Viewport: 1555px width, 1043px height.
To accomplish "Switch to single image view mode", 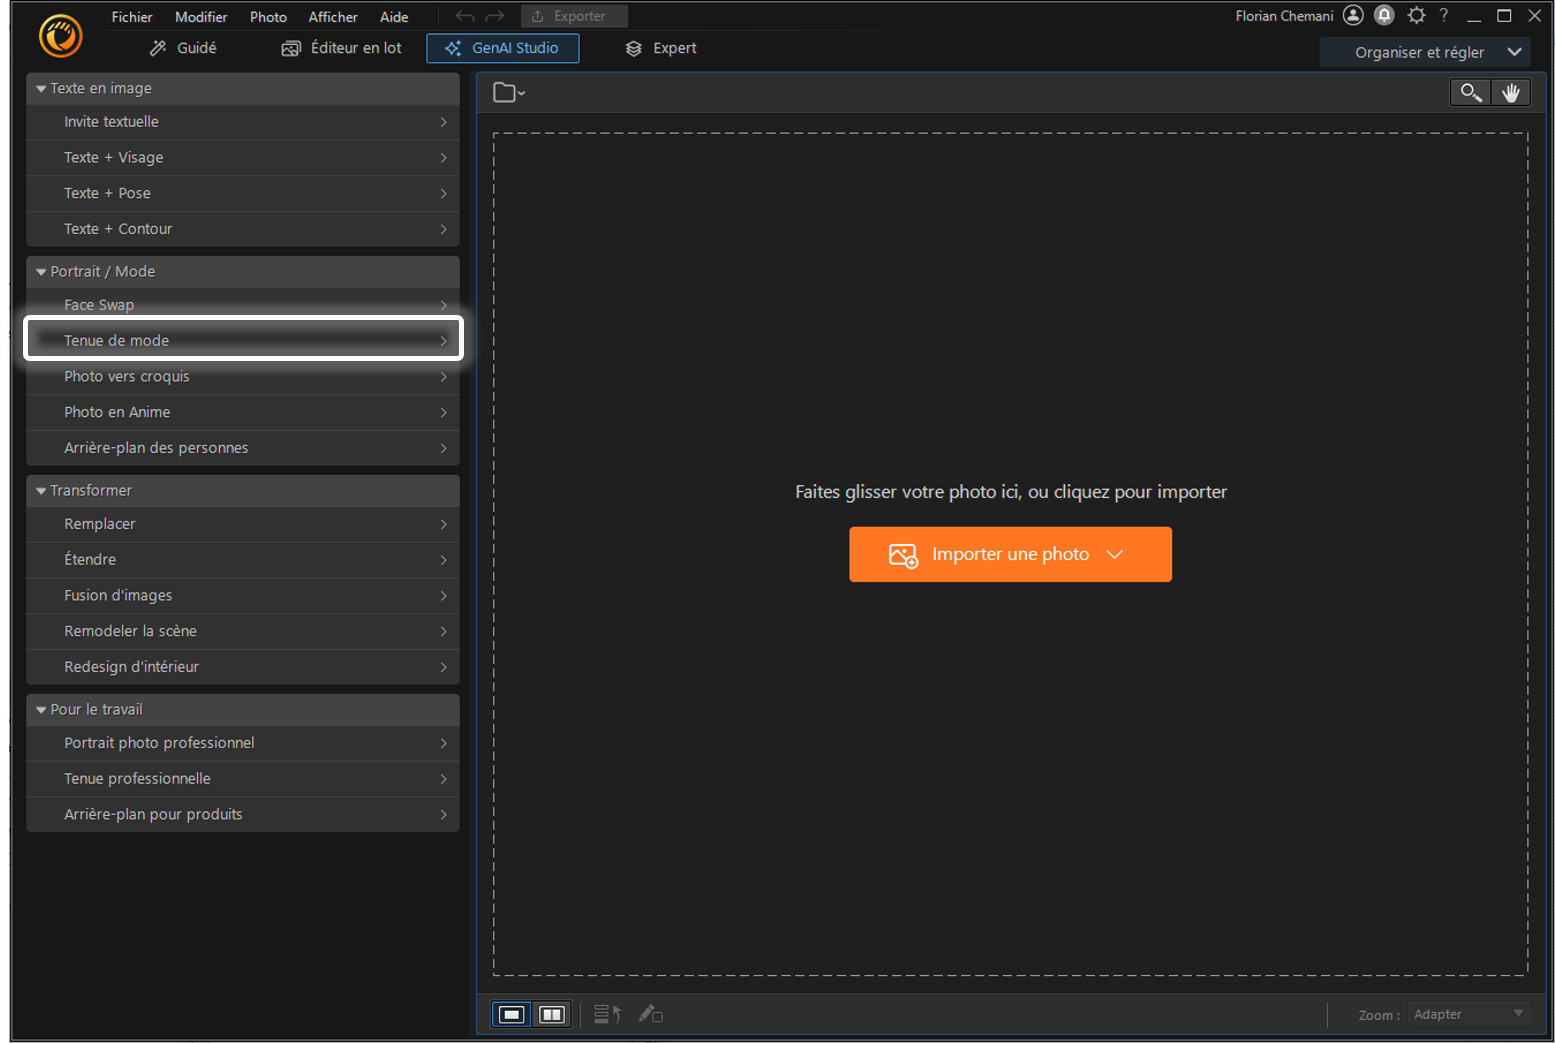I will 511,1014.
